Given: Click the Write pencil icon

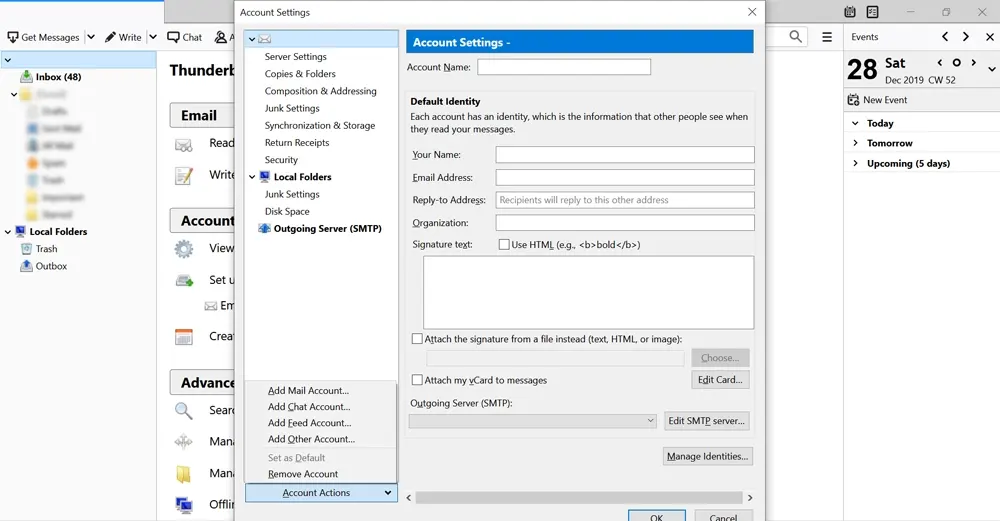Looking at the screenshot, I should pos(110,37).
